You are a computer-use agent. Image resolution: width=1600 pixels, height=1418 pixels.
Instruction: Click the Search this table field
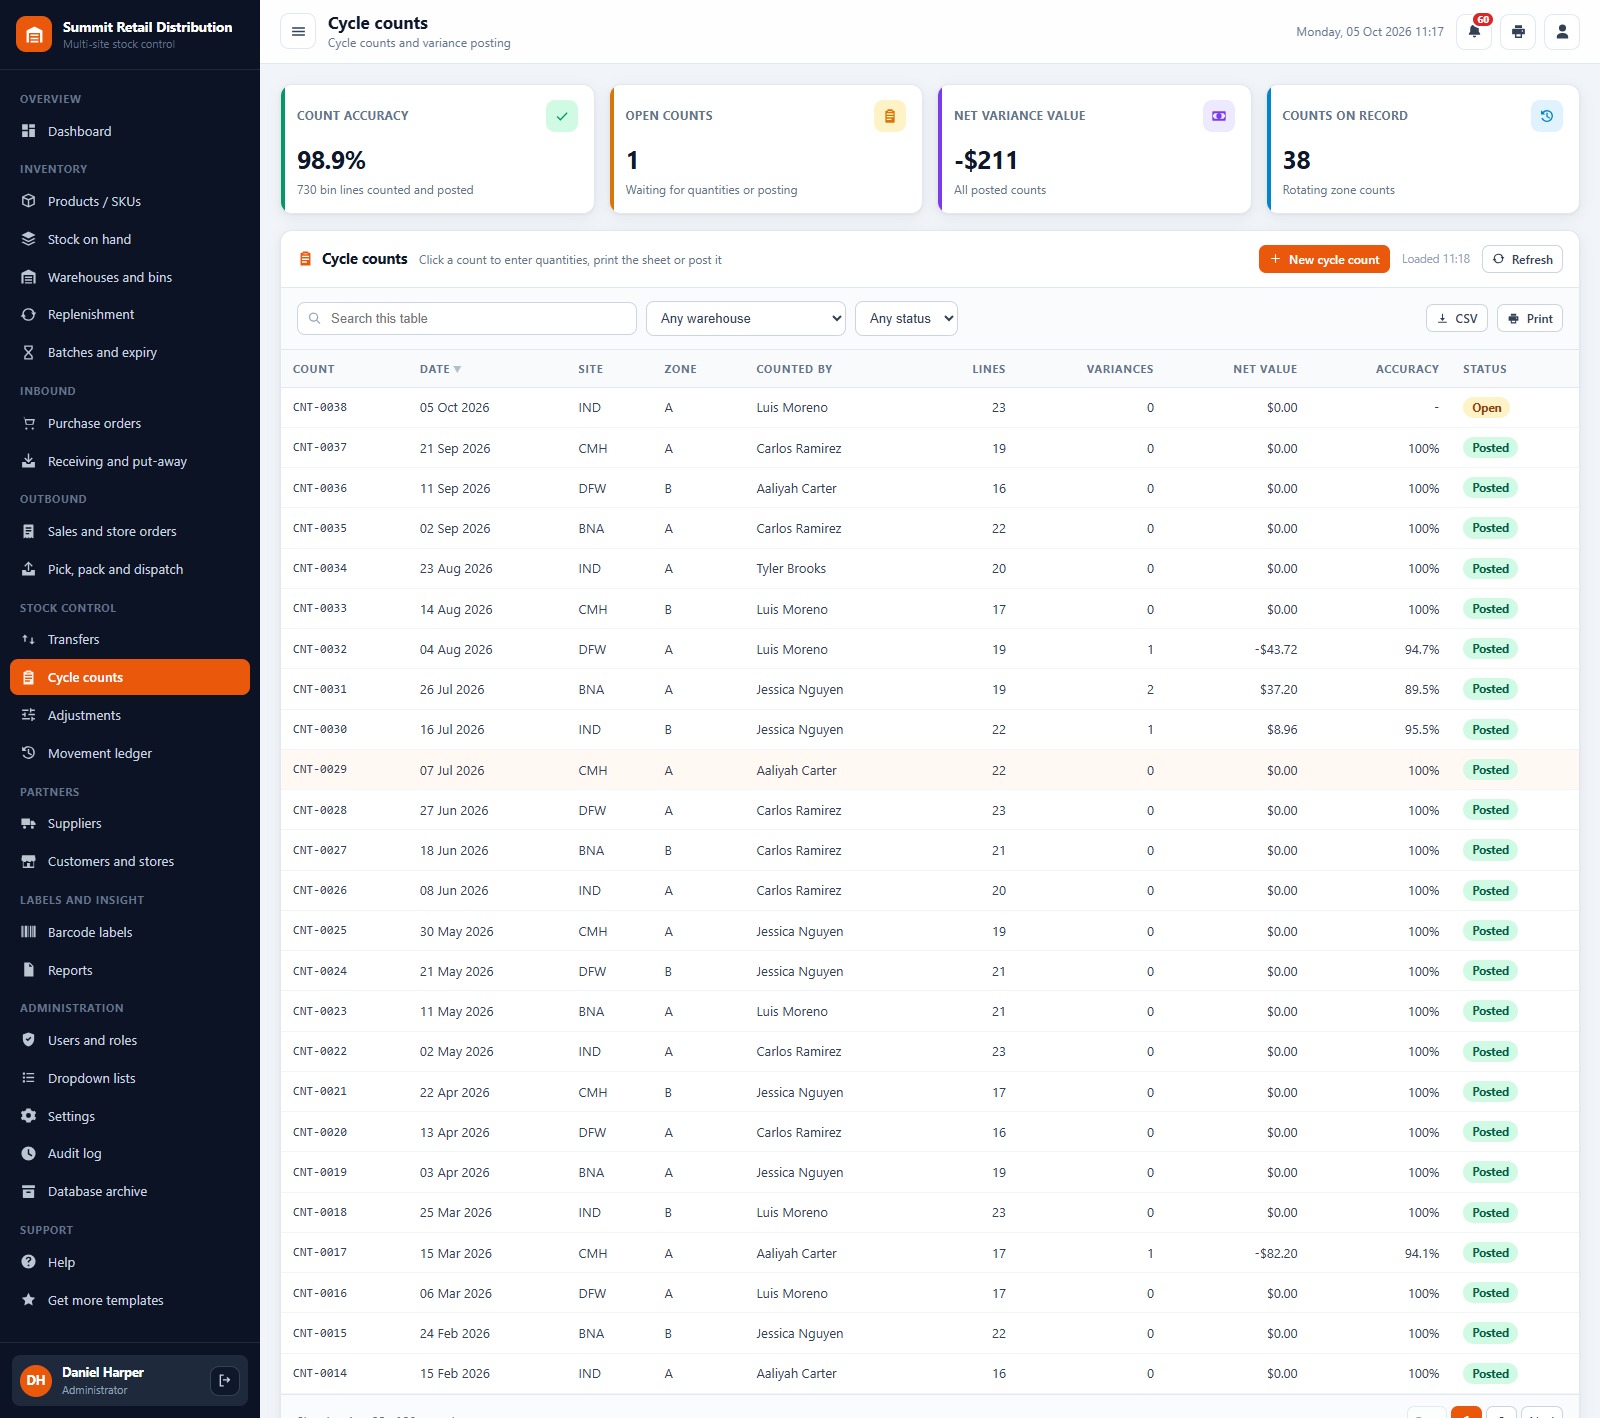click(467, 318)
